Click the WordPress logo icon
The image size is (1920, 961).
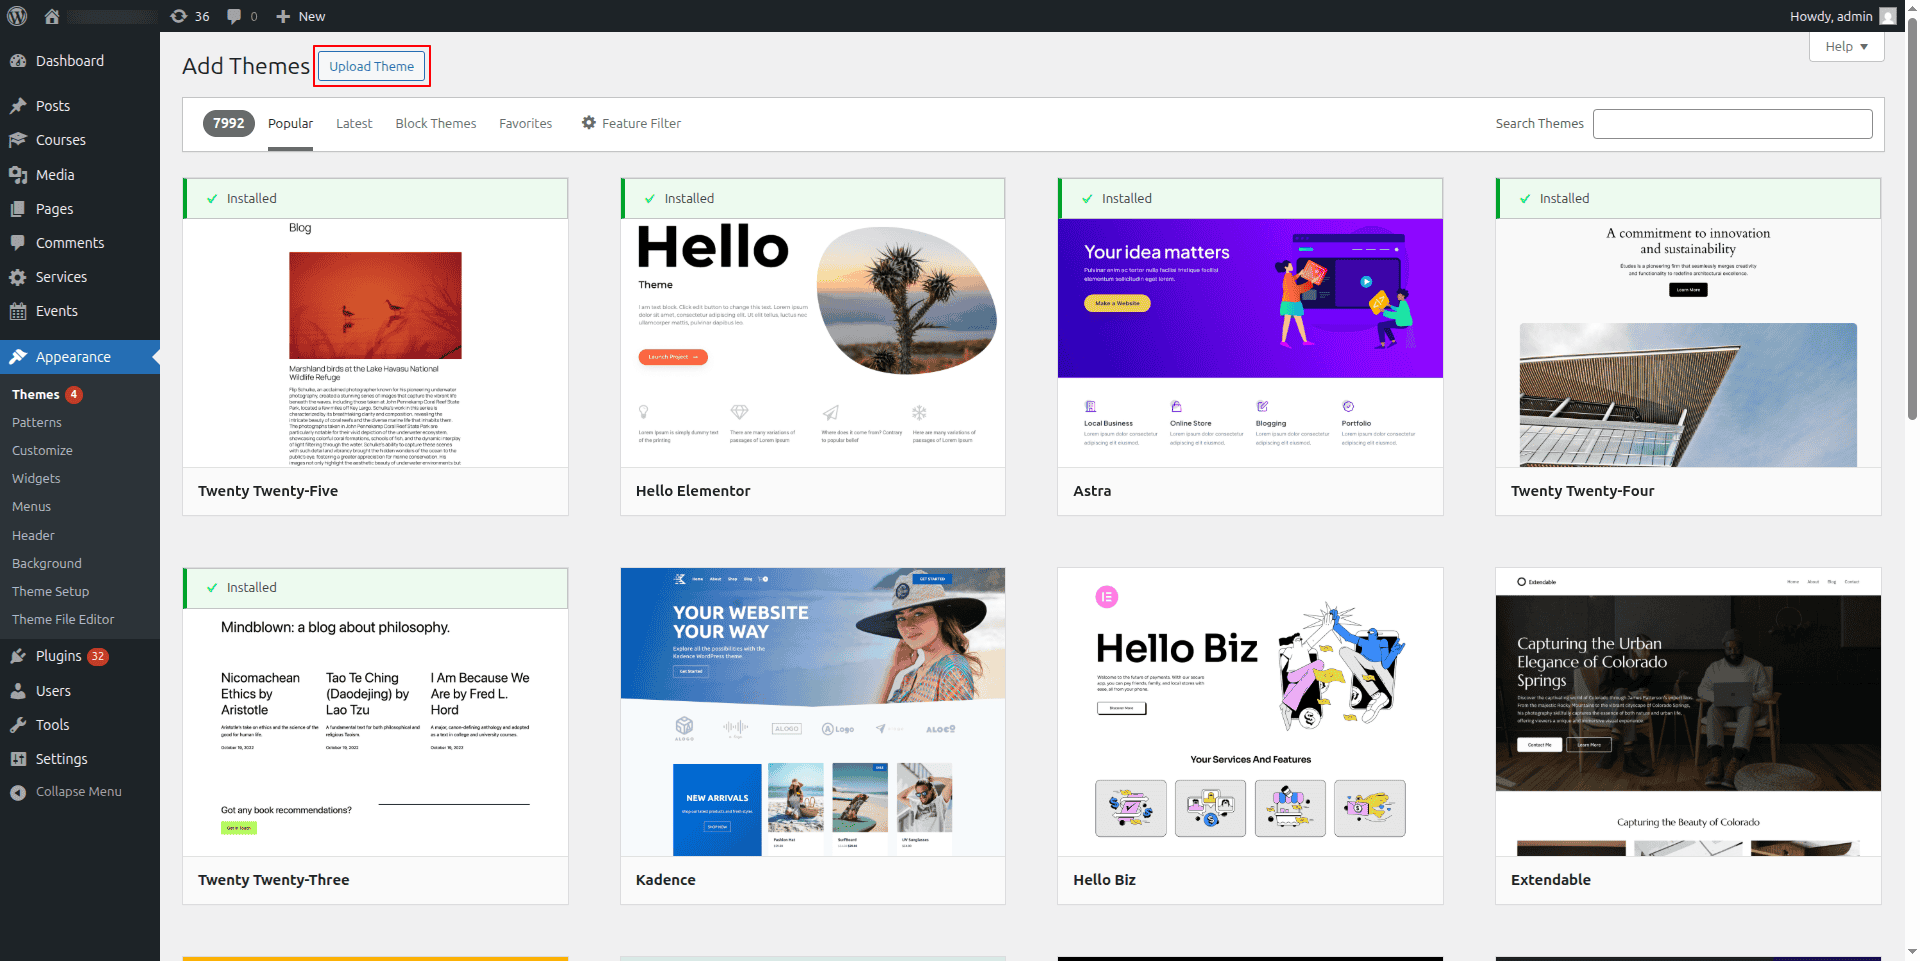tap(18, 16)
